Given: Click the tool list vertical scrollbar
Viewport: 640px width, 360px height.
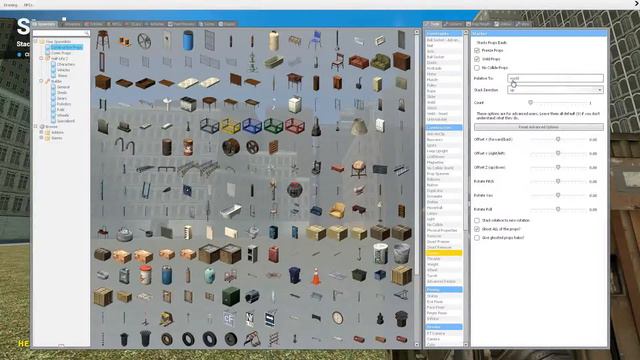Looking at the screenshot, I should [x=465, y=188].
